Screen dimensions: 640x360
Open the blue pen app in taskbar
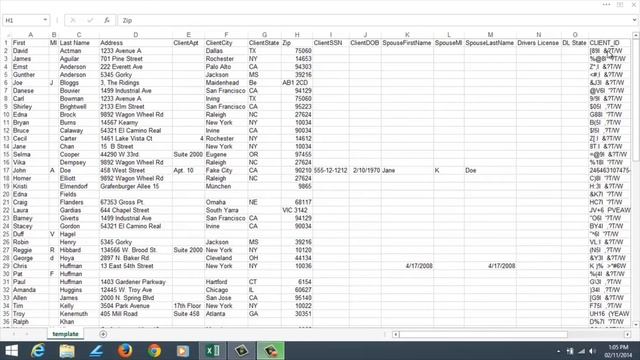(x=96, y=351)
